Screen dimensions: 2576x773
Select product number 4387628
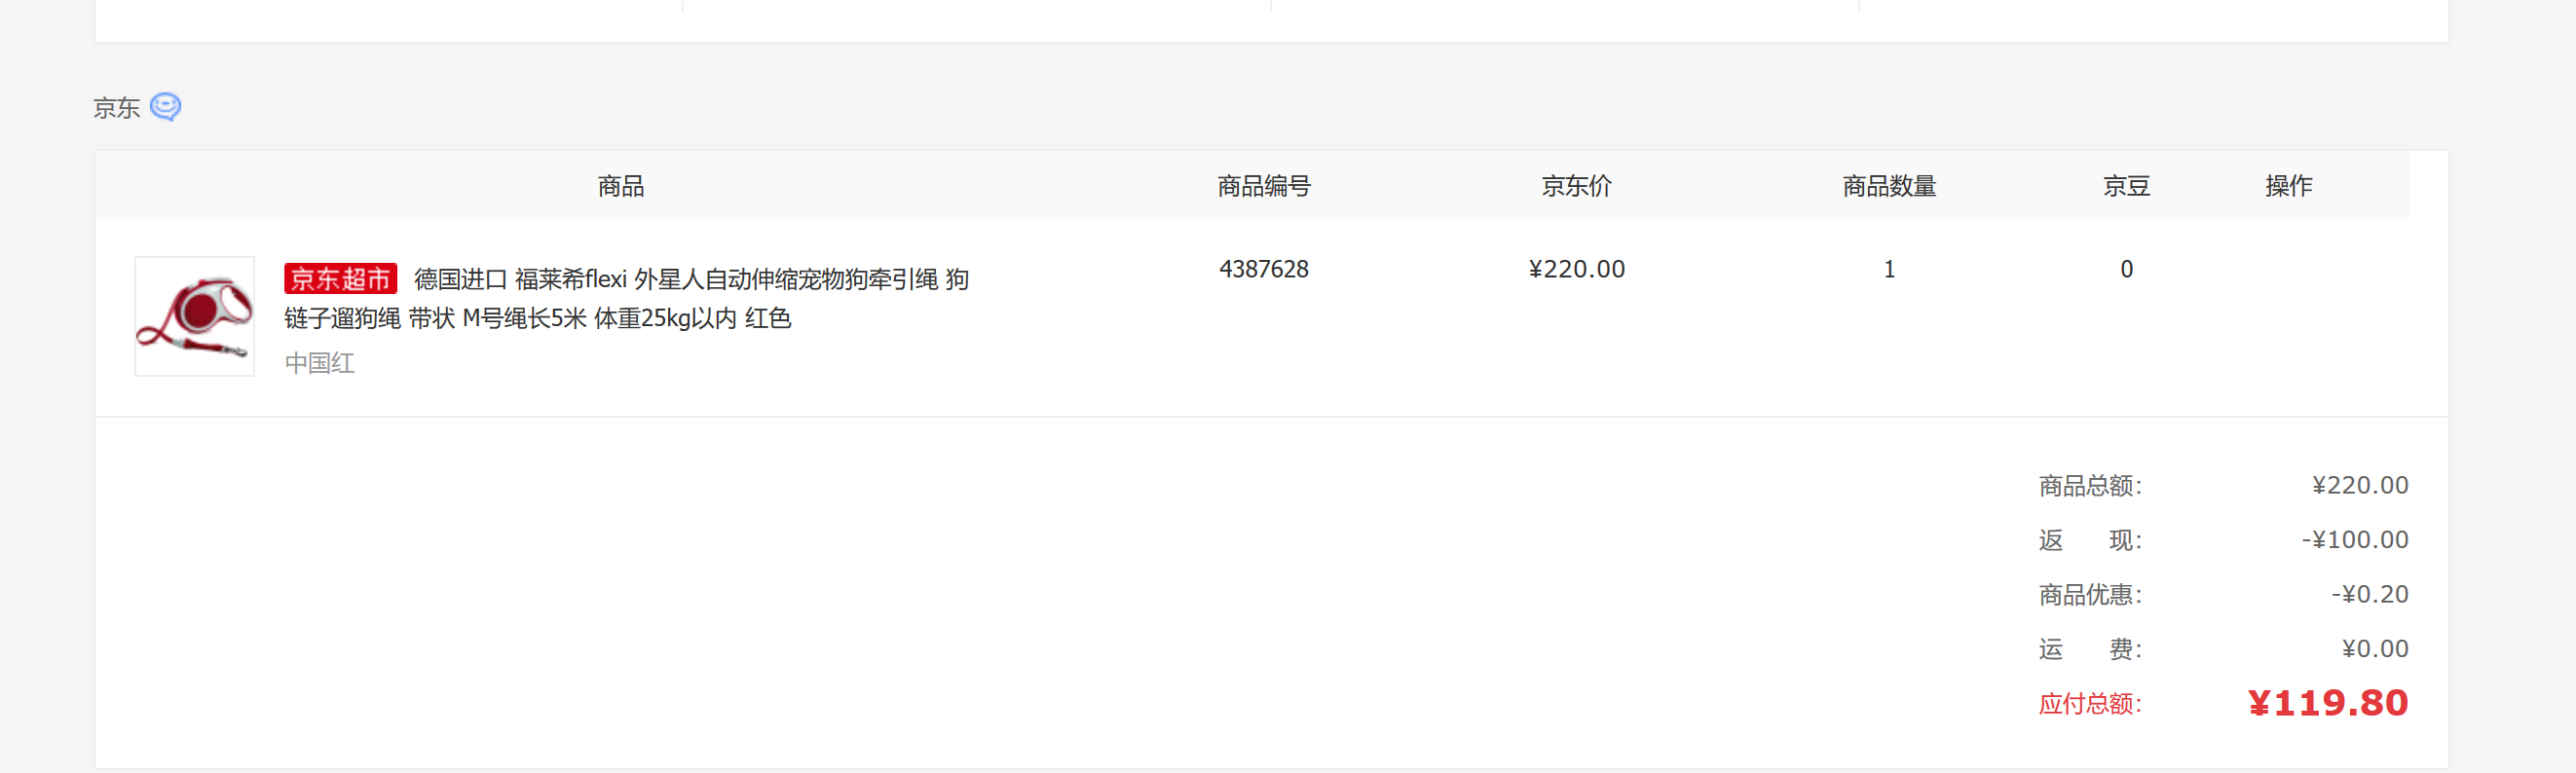click(1264, 269)
